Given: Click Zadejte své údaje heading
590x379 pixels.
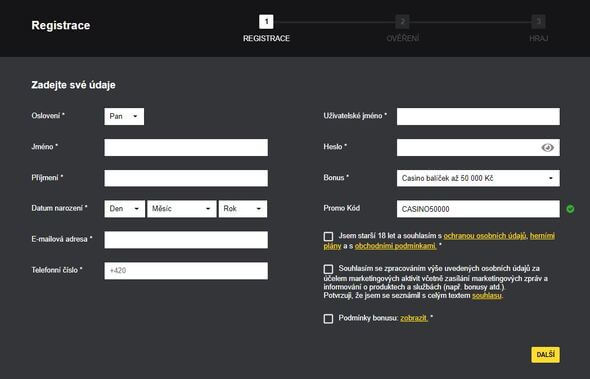Looking at the screenshot, I should click(73, 85).
